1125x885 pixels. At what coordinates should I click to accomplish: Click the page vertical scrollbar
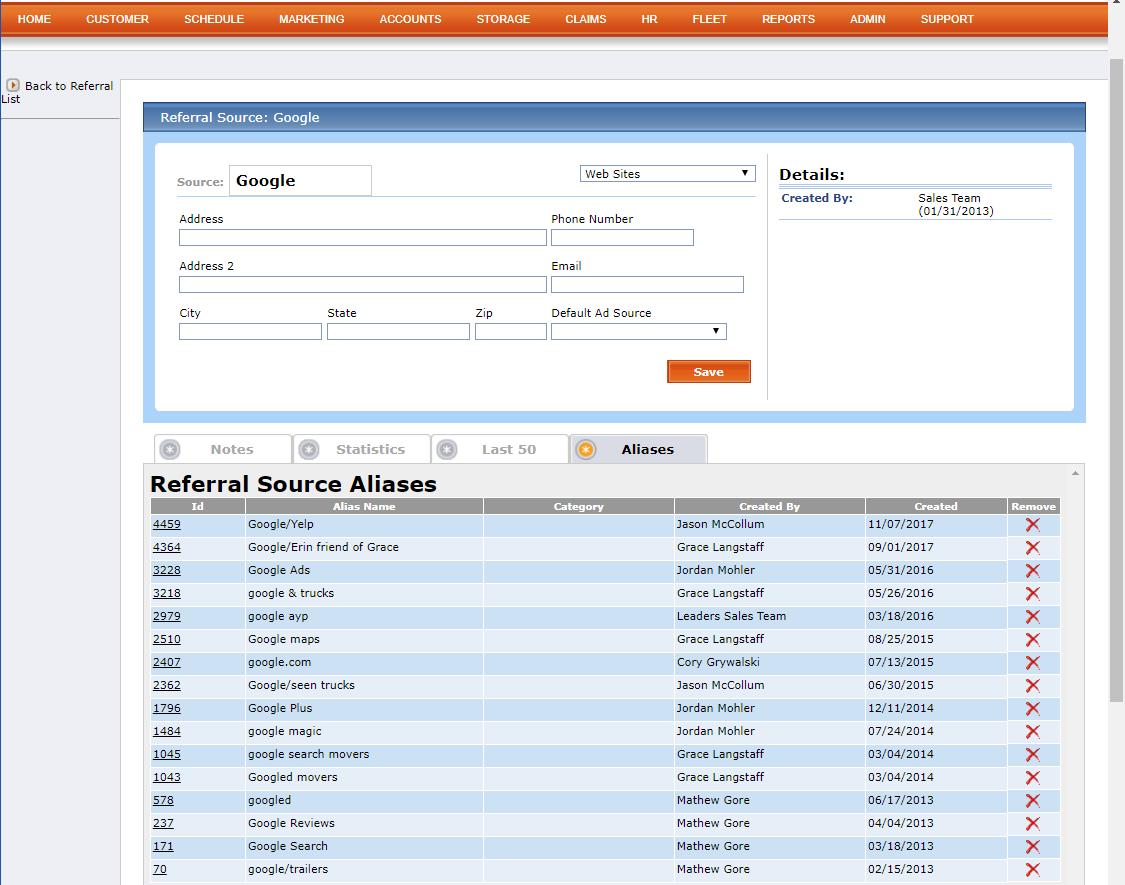1116,380
